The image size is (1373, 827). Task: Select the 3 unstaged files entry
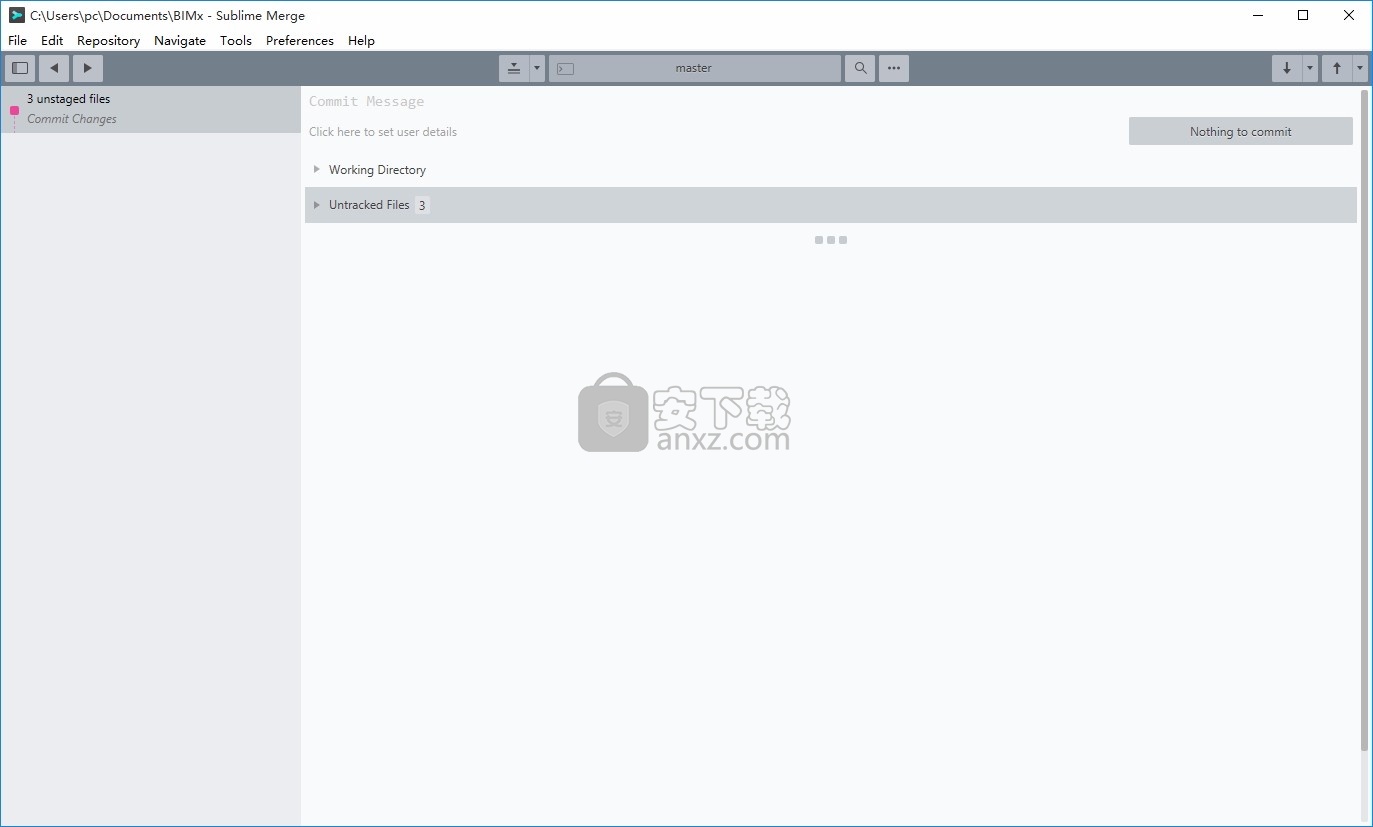coord(151,109)
